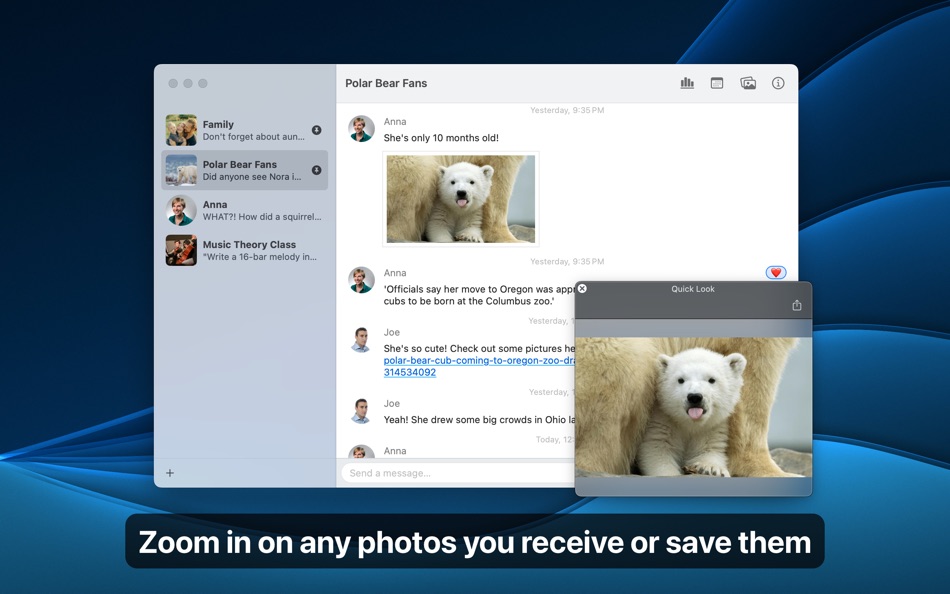The height and width of the screenshot is (594, 950).
Task: Open the Anna conversation in sidebar
Action: click(x=245, y=210)
